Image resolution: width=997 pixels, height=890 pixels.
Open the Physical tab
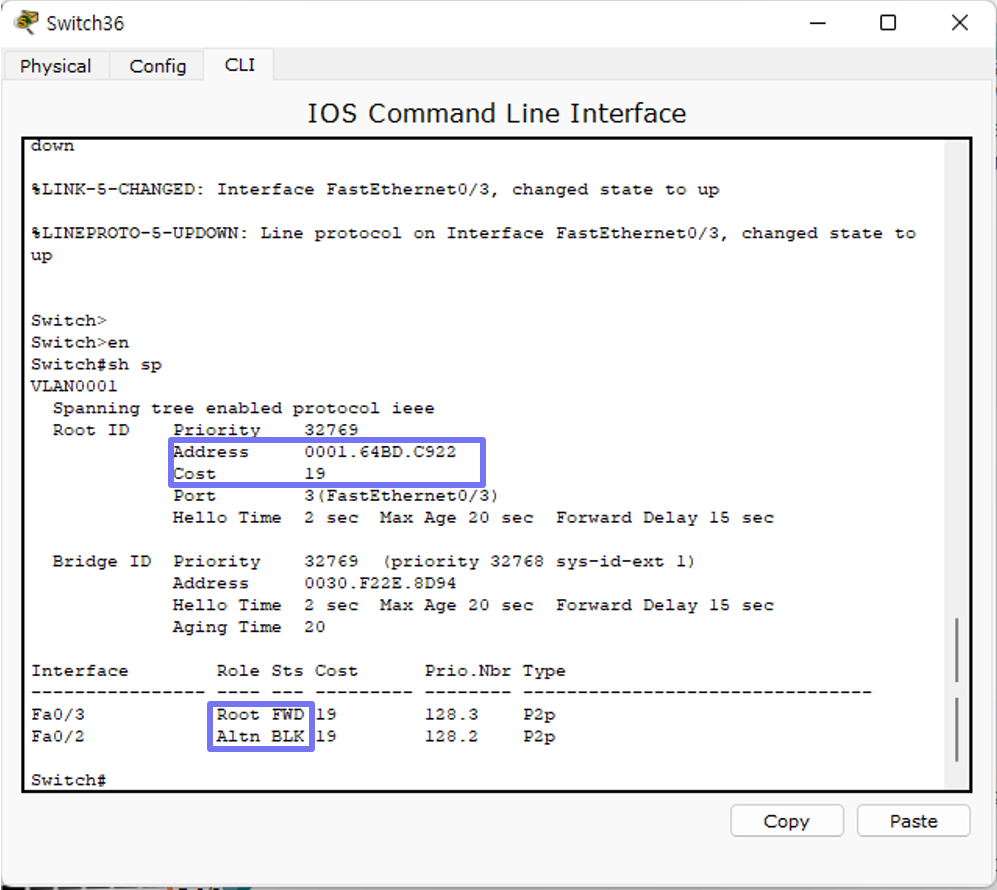click(x=55, y=66)
